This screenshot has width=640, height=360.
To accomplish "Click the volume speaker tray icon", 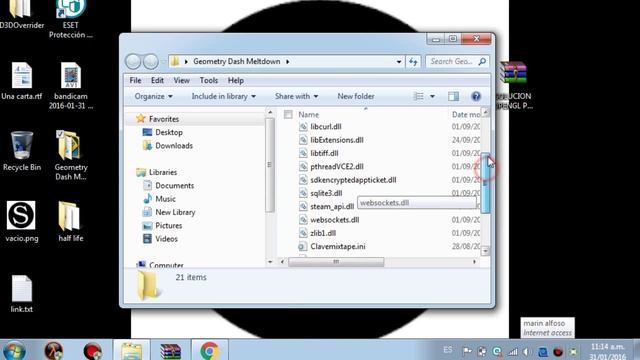I will click(x=527, y=351).
